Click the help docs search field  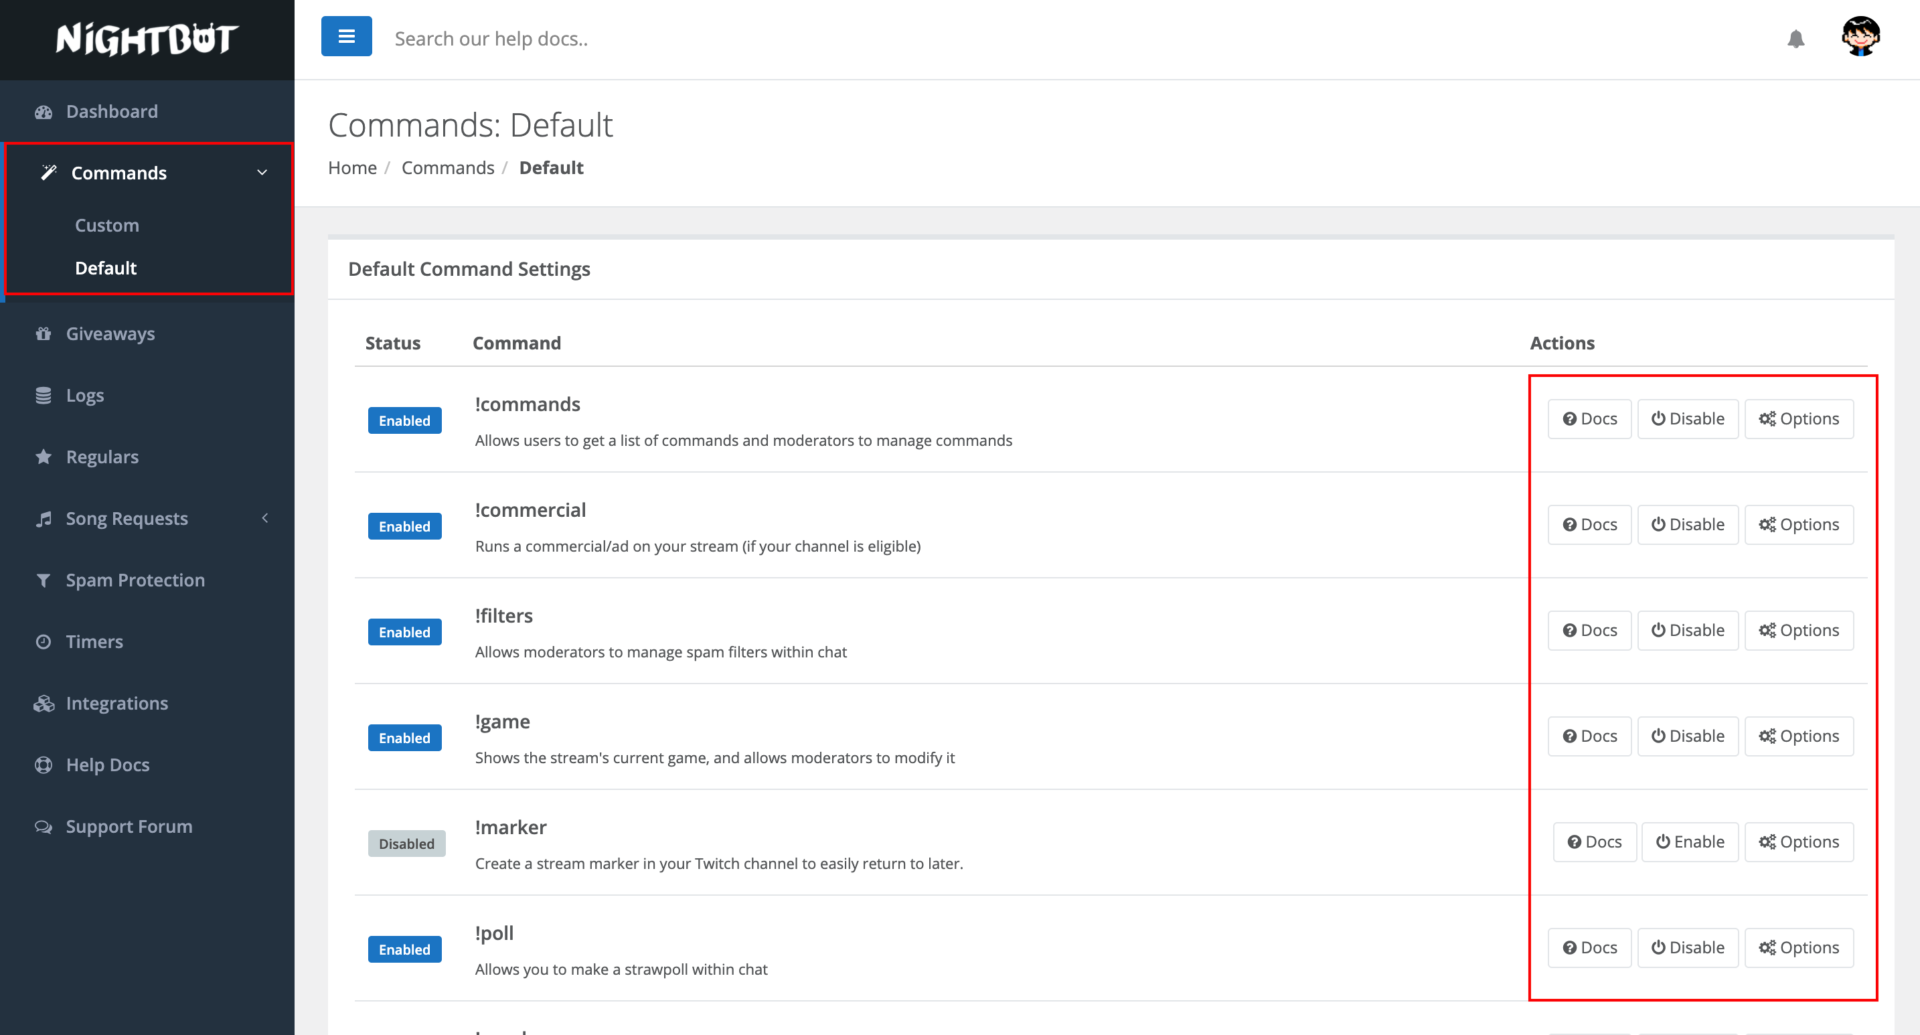click(x=700, y=39)
